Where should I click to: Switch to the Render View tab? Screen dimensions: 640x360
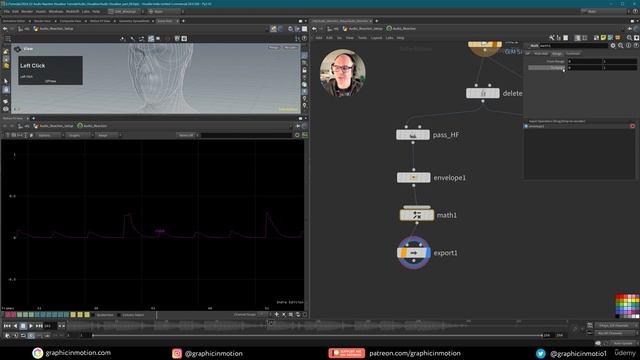tap(42, 21)
